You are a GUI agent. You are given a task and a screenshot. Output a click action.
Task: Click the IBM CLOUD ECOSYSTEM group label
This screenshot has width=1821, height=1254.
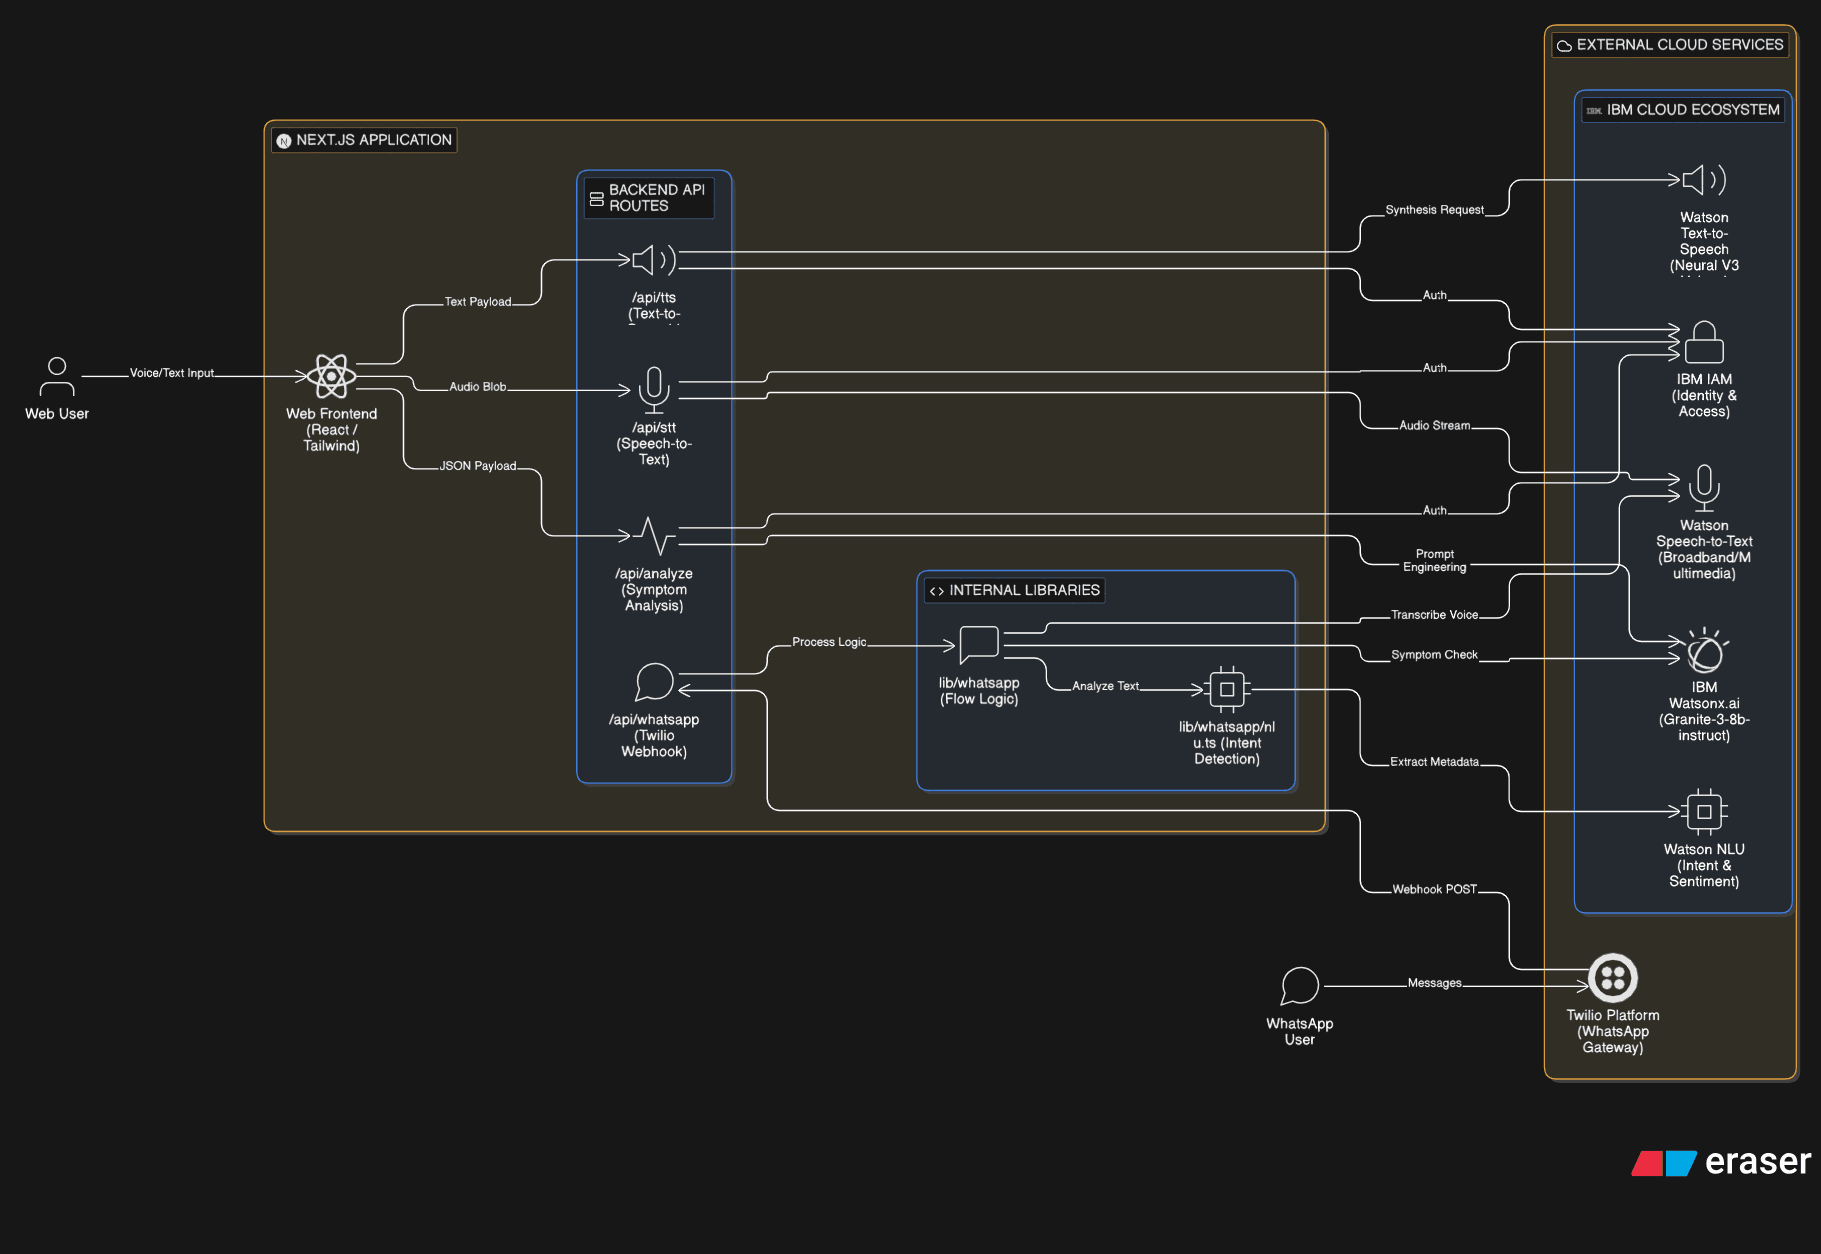point(1683,110)
